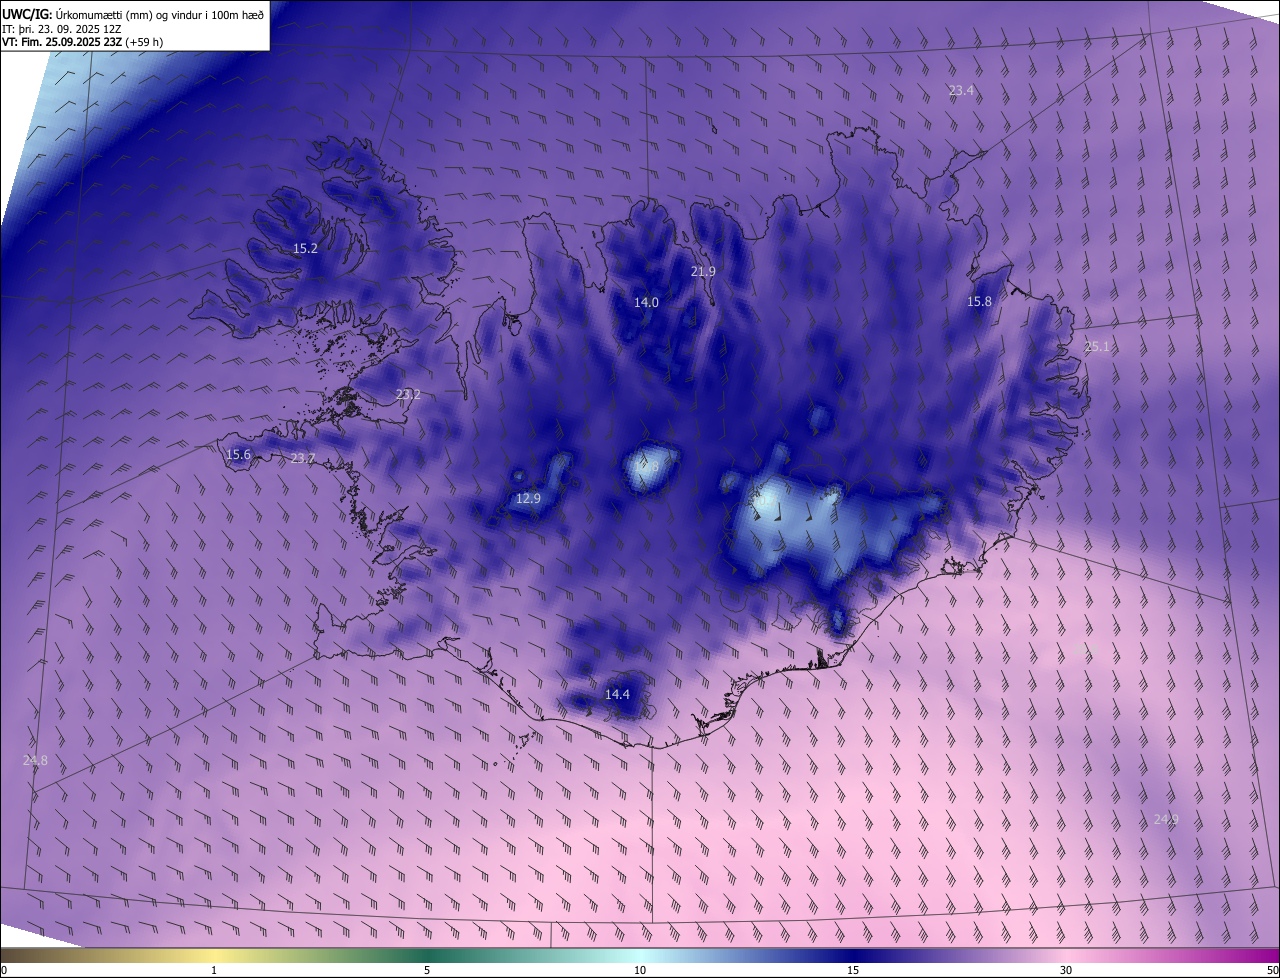Click the 23.7 value label
The image size is (1280, 978).
(302, 459)
